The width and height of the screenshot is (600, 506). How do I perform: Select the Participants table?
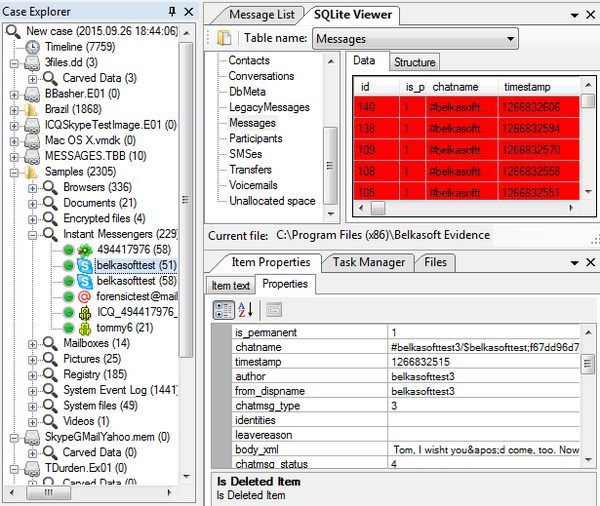tap(255, 139)
